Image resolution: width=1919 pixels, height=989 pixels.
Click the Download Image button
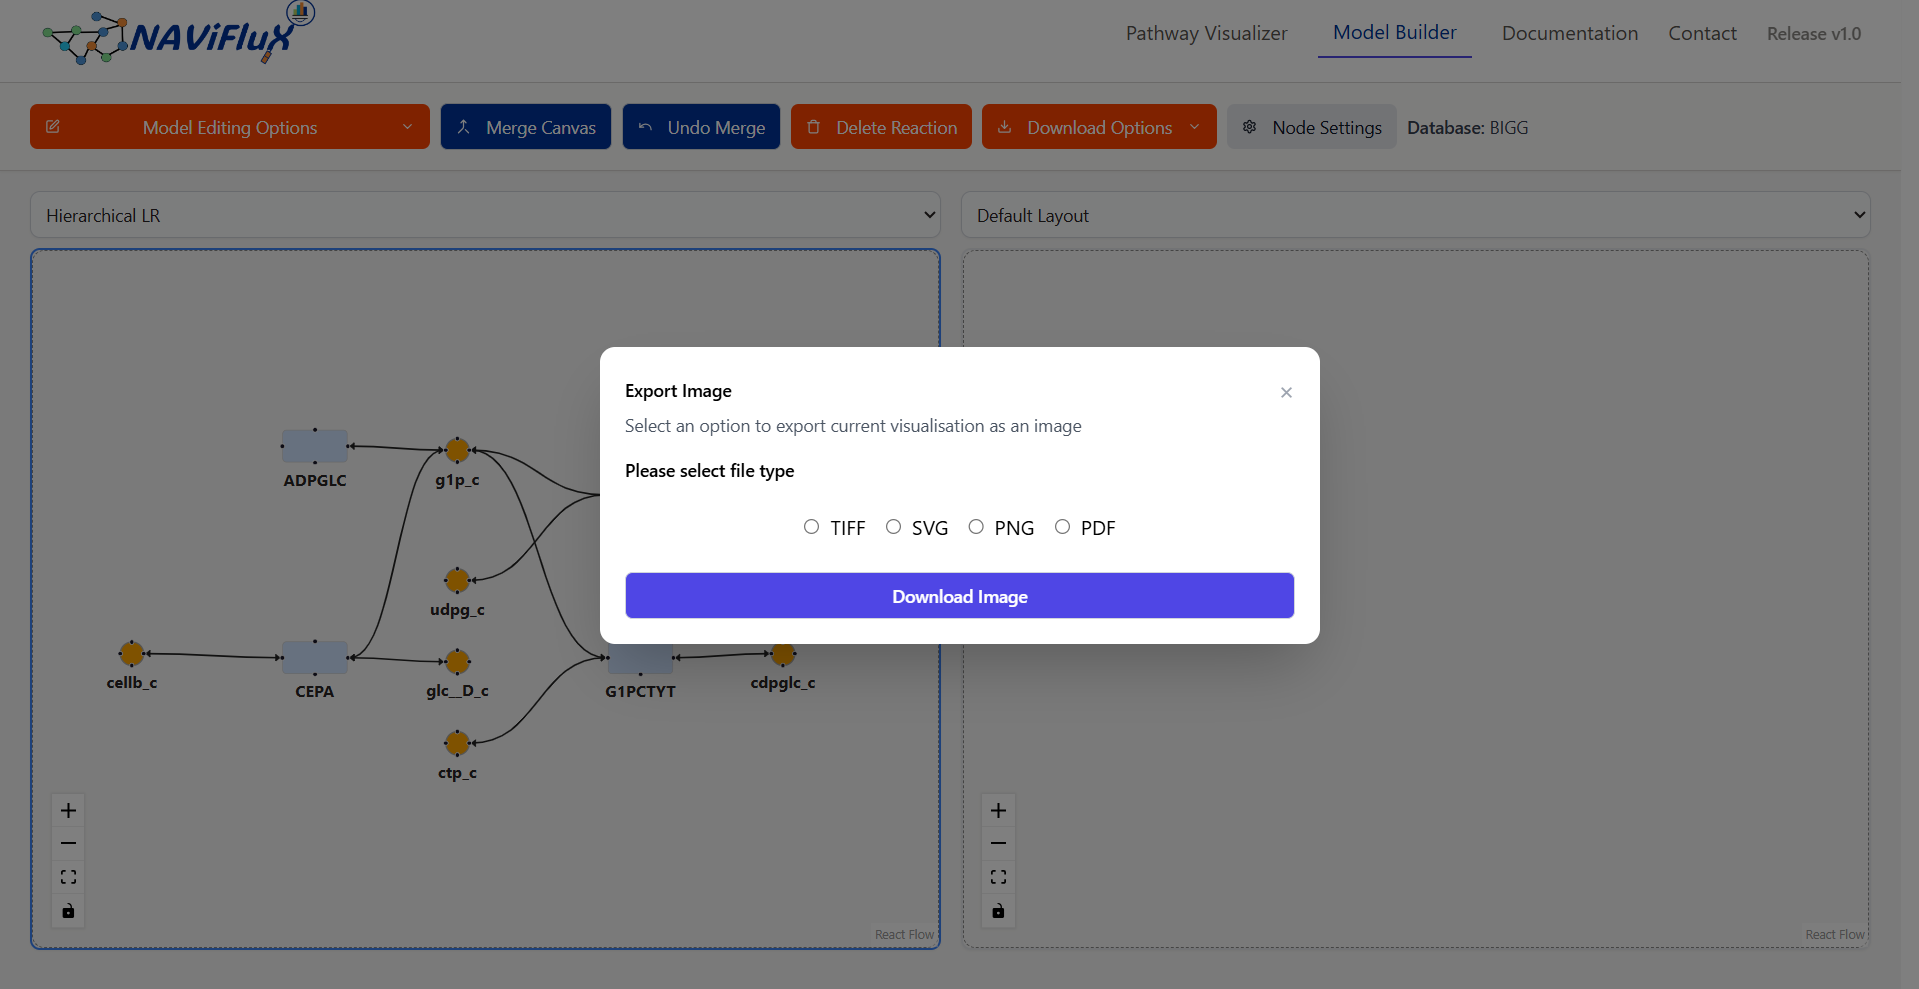coord(959,595)
